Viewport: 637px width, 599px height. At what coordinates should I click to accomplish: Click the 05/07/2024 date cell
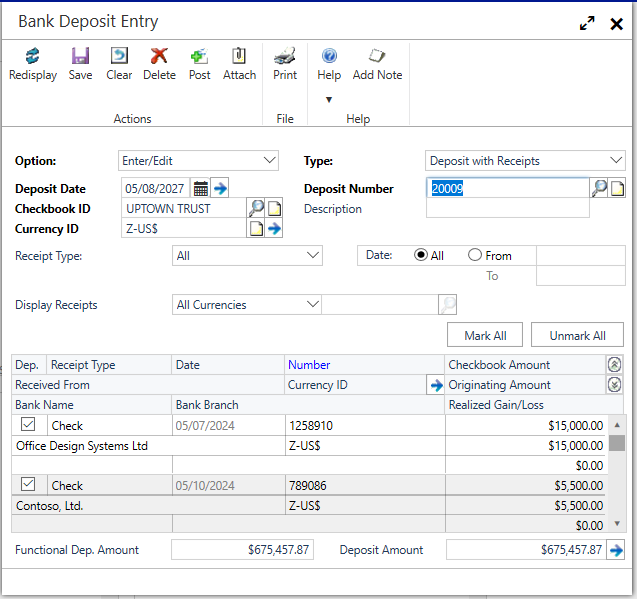(x=228, y=425)
